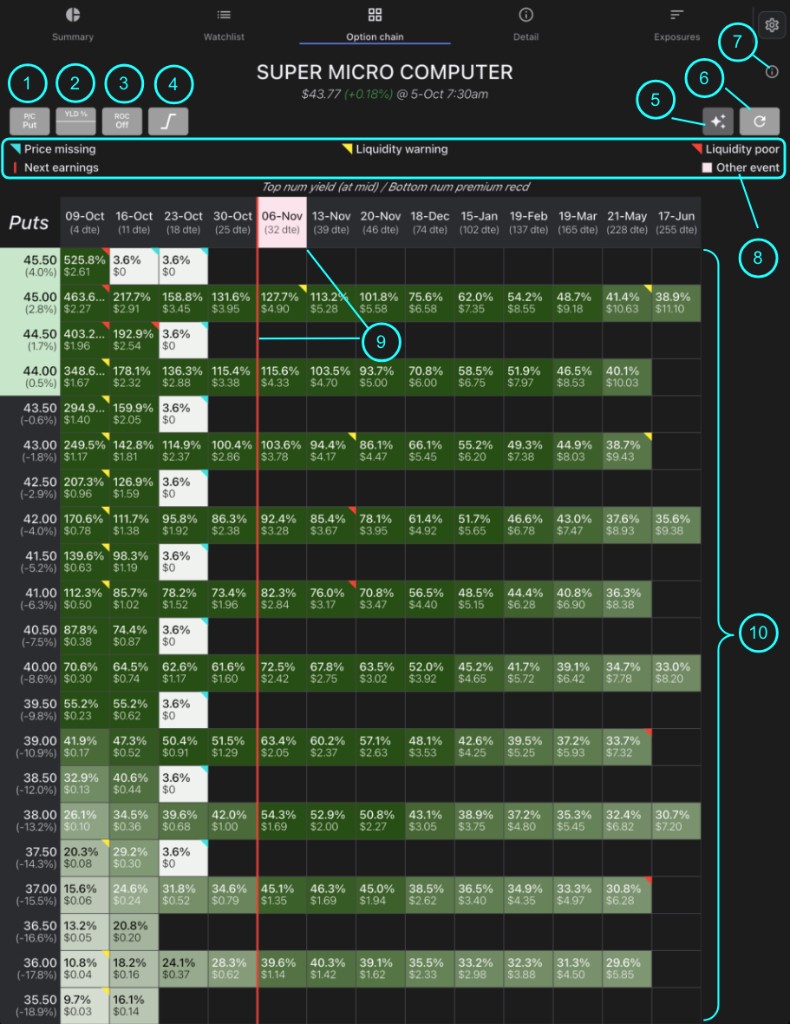Image resolution: width=790 pixels, height=1024 pixels.
Task: Open the 51.5% $1.29 cell
Action: 232,746
